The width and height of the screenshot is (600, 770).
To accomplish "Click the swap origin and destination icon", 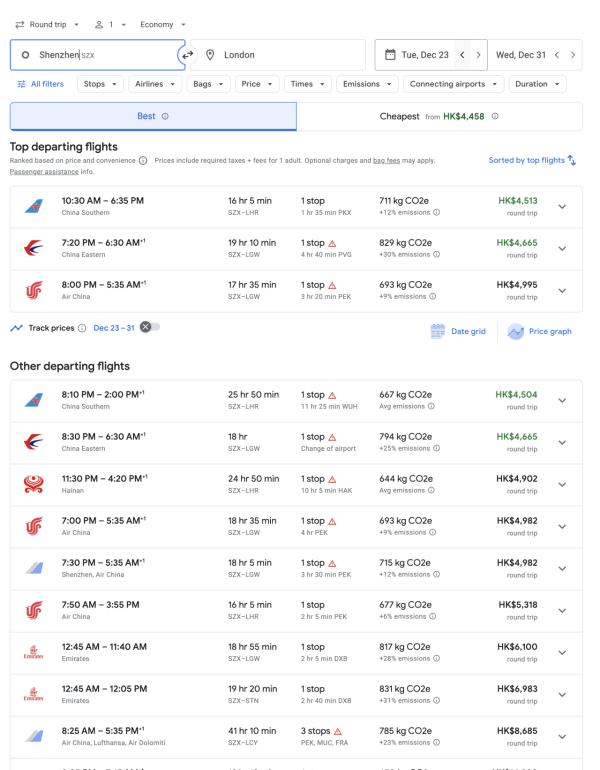I will pos(187,55).
